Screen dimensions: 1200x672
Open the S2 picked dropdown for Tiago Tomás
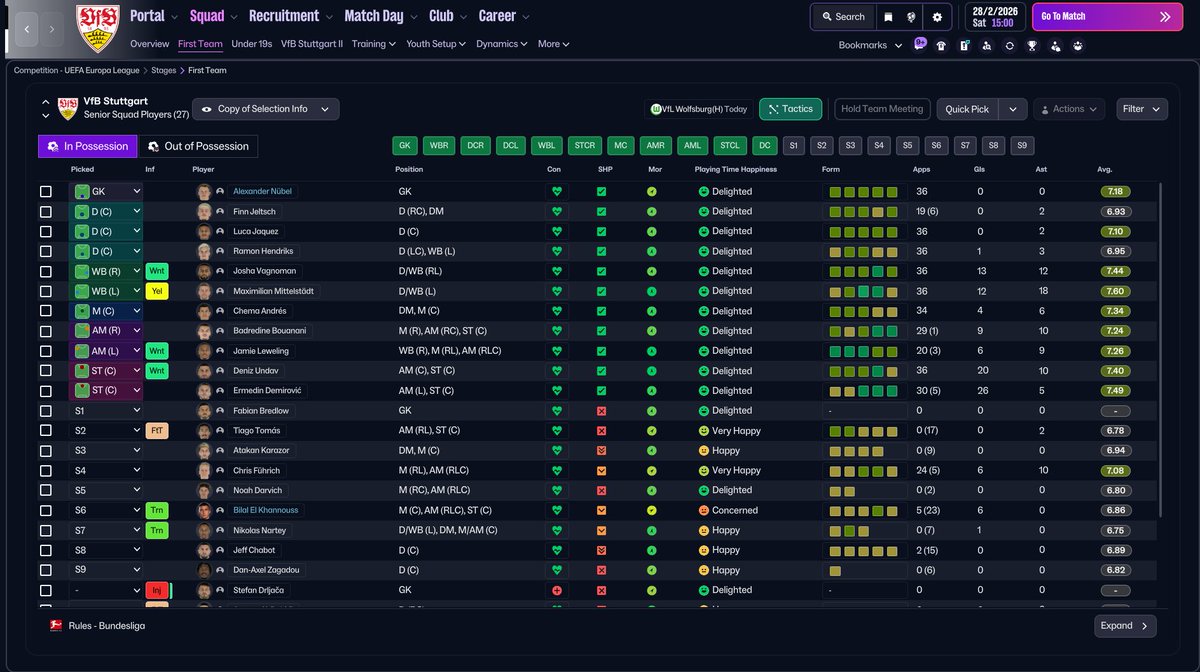click(106, 431)
